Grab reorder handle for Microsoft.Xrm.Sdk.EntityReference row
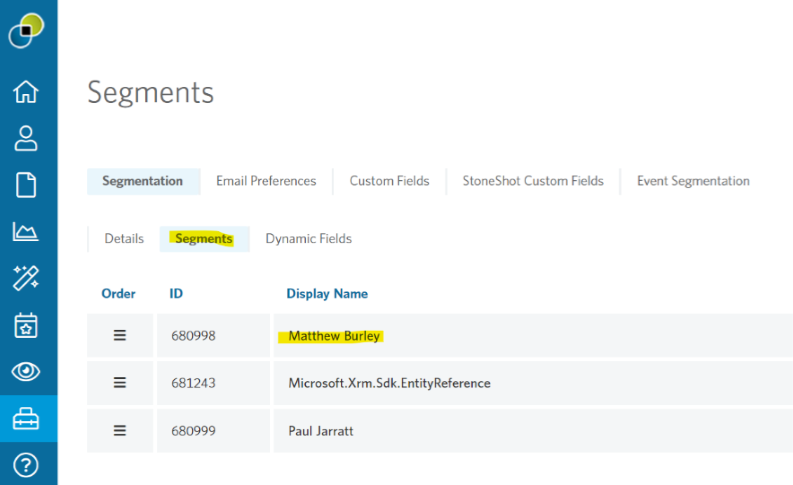The image size is (793, 485). pos(120,383)
